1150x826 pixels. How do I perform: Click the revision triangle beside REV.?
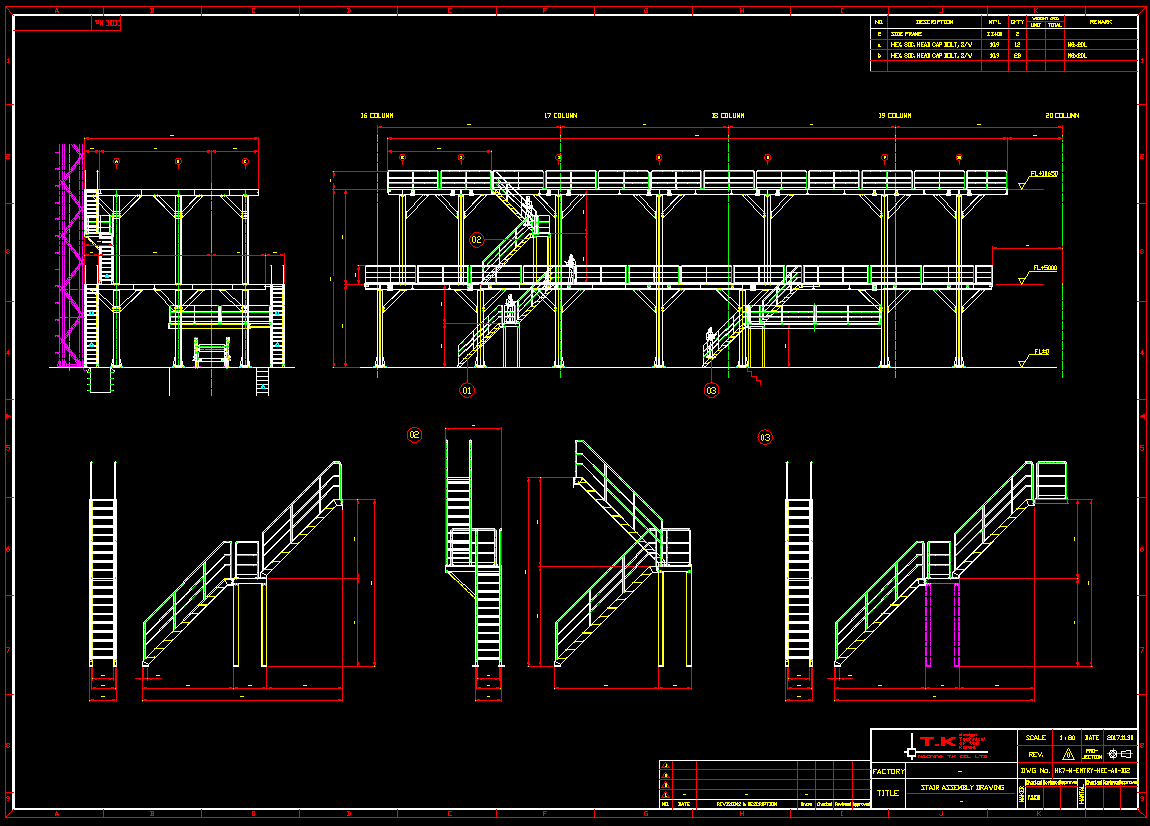click(1067, 755)
